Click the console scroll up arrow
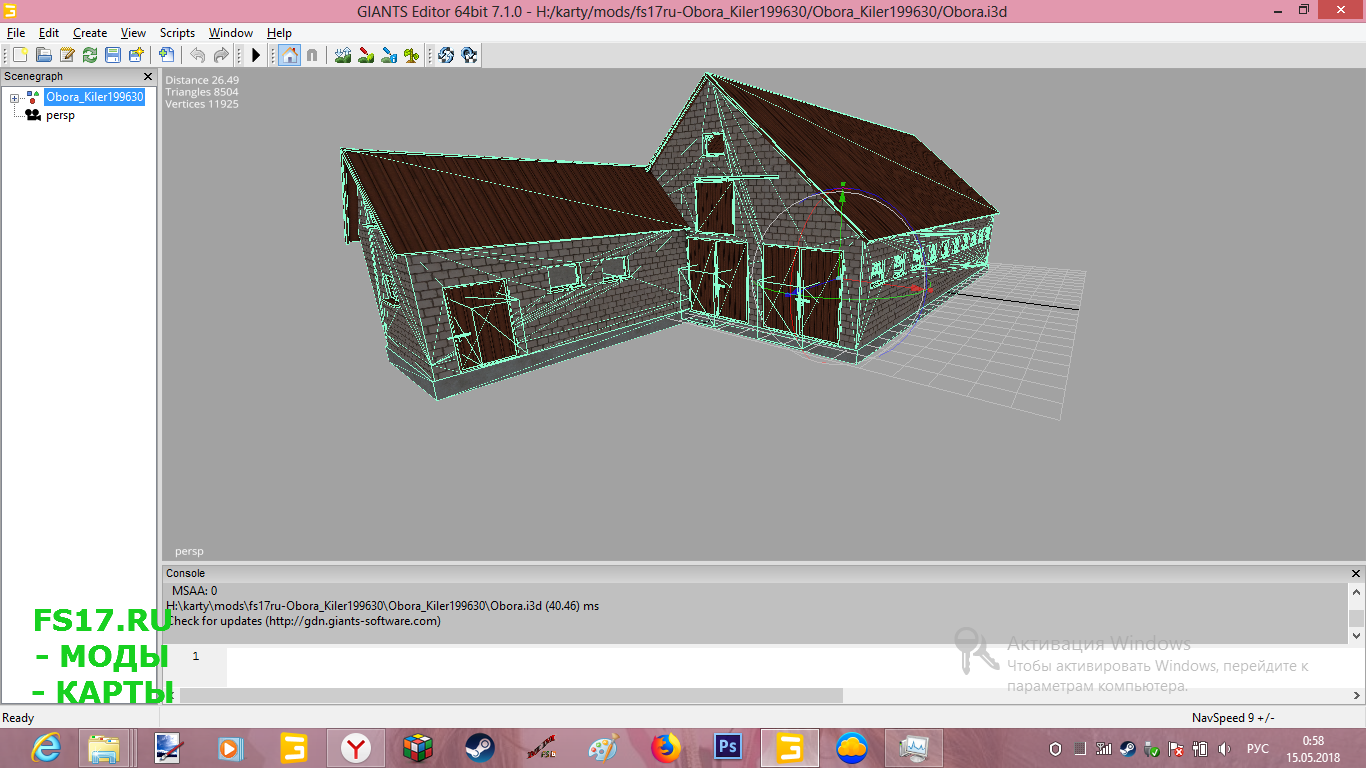 (1356, 592)
